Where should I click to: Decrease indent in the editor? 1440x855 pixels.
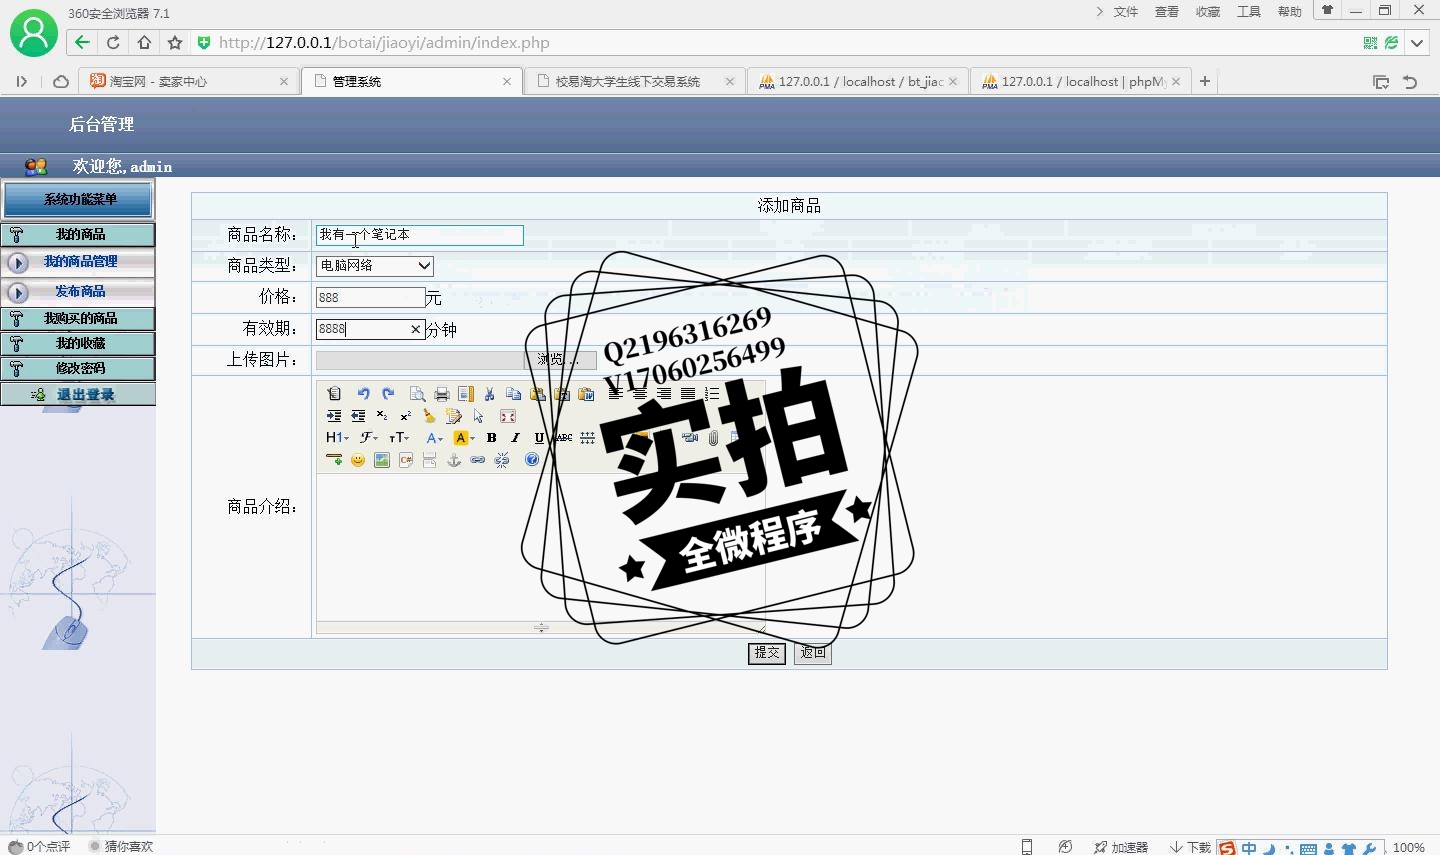(x=358, y=416)
